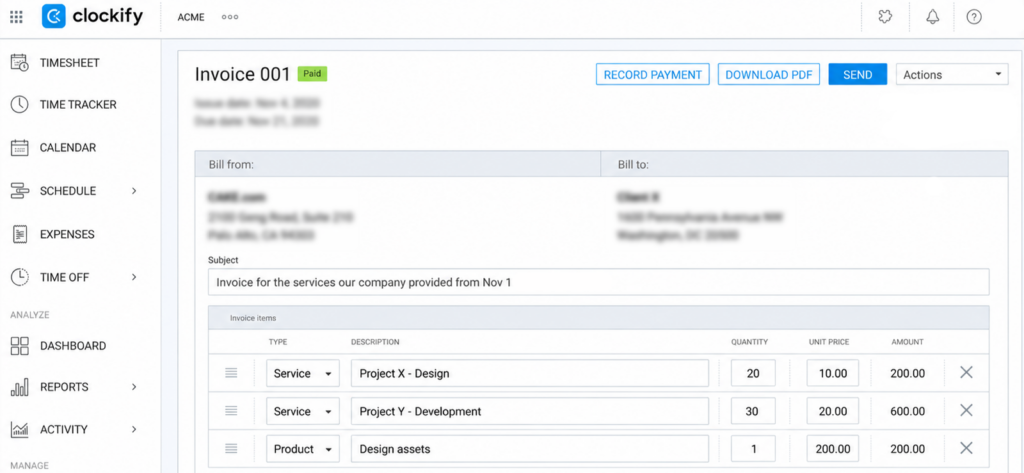The height and width of the screenshot is (473, 1024).
Task: Click the Calendar sidebar icon
Action: point(20,148)
